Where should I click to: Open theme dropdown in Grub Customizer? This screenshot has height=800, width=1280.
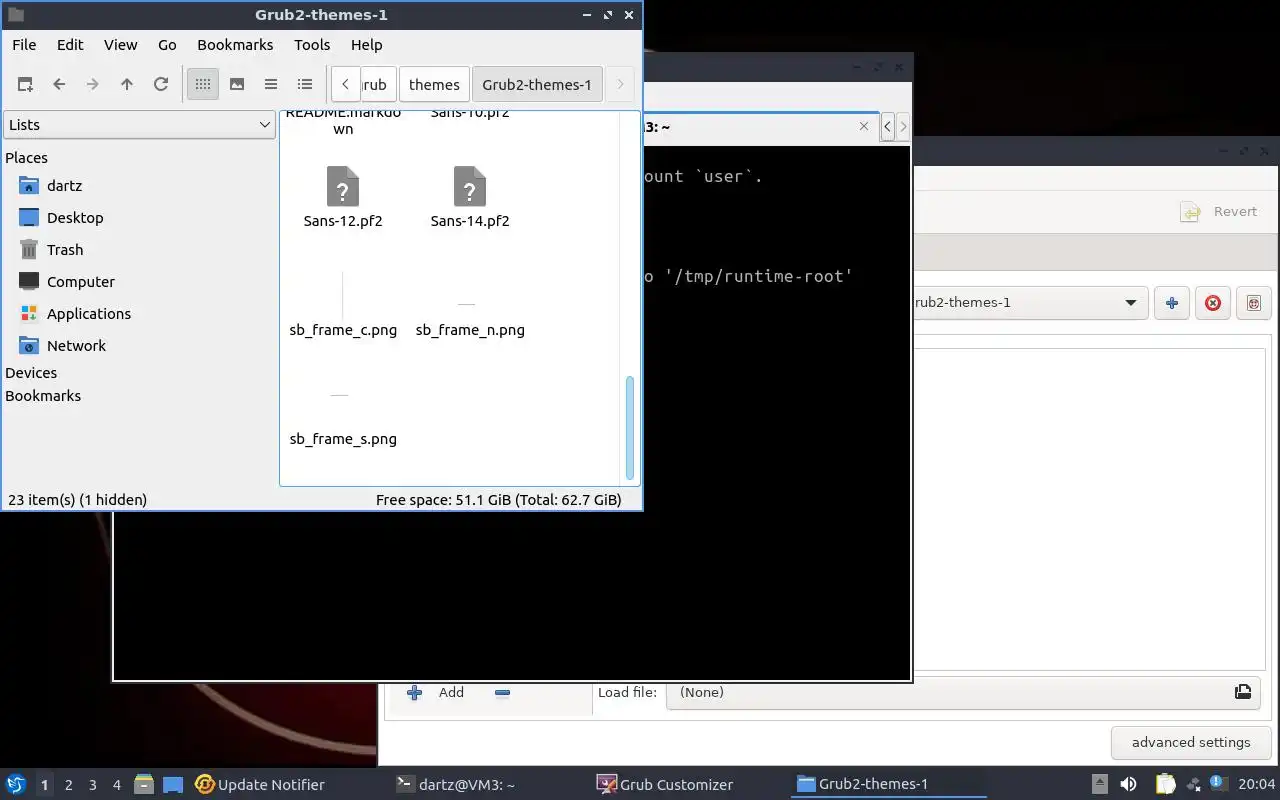coord(1029,303)
